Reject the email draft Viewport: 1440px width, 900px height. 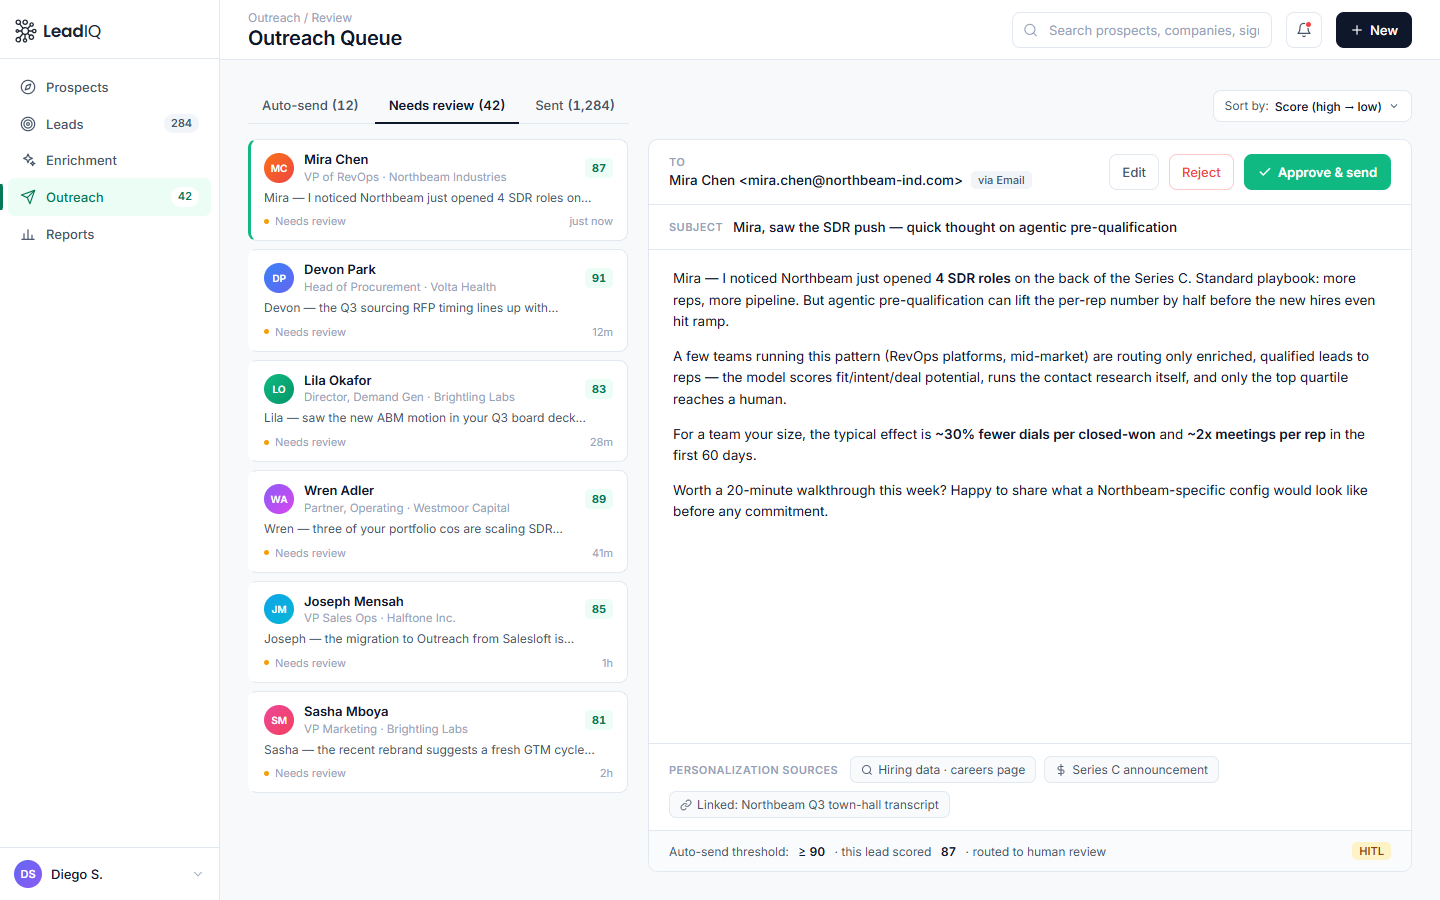tap(1201, 172)
